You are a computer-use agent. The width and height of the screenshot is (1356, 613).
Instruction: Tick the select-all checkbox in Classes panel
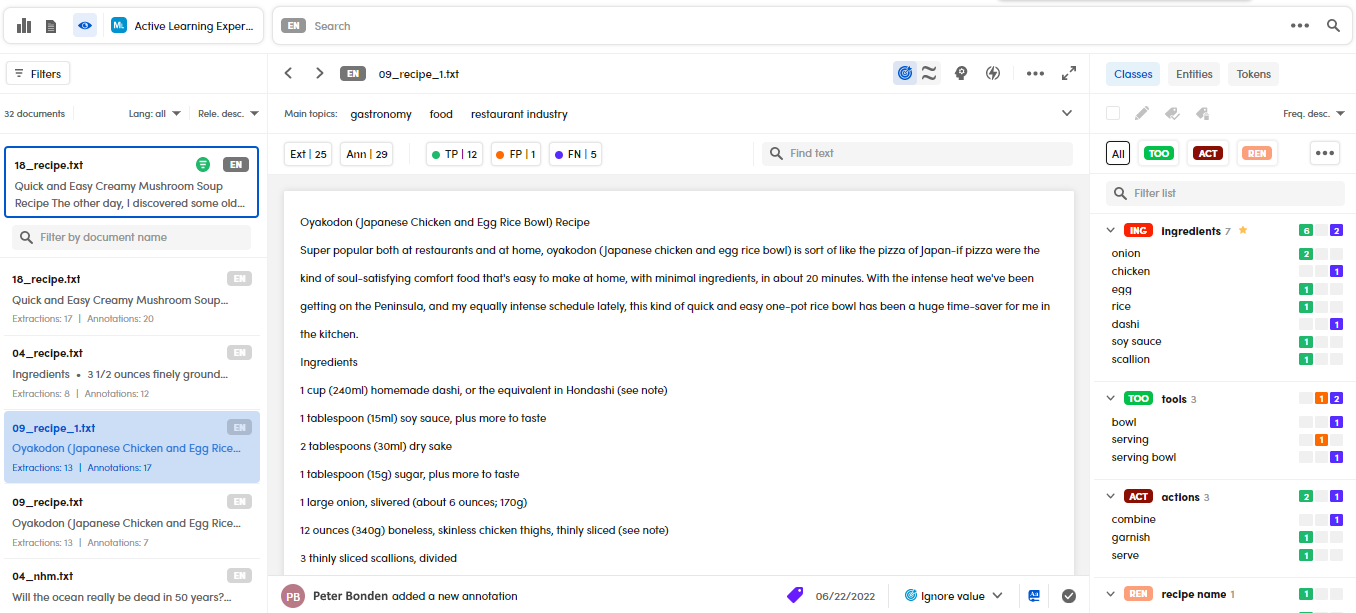point(1113,113)
